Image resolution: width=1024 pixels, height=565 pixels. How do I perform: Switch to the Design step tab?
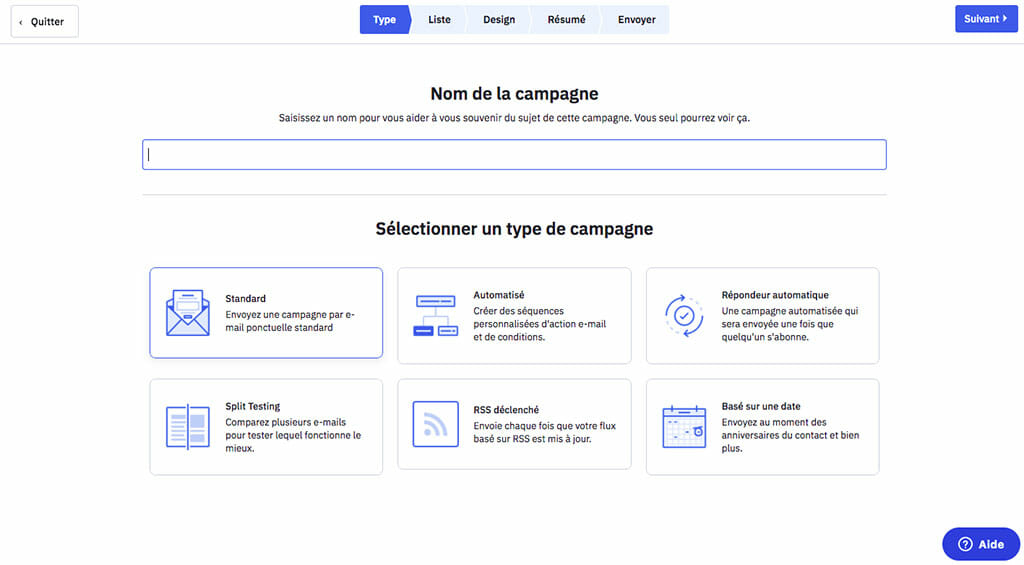tap(499, 20)
